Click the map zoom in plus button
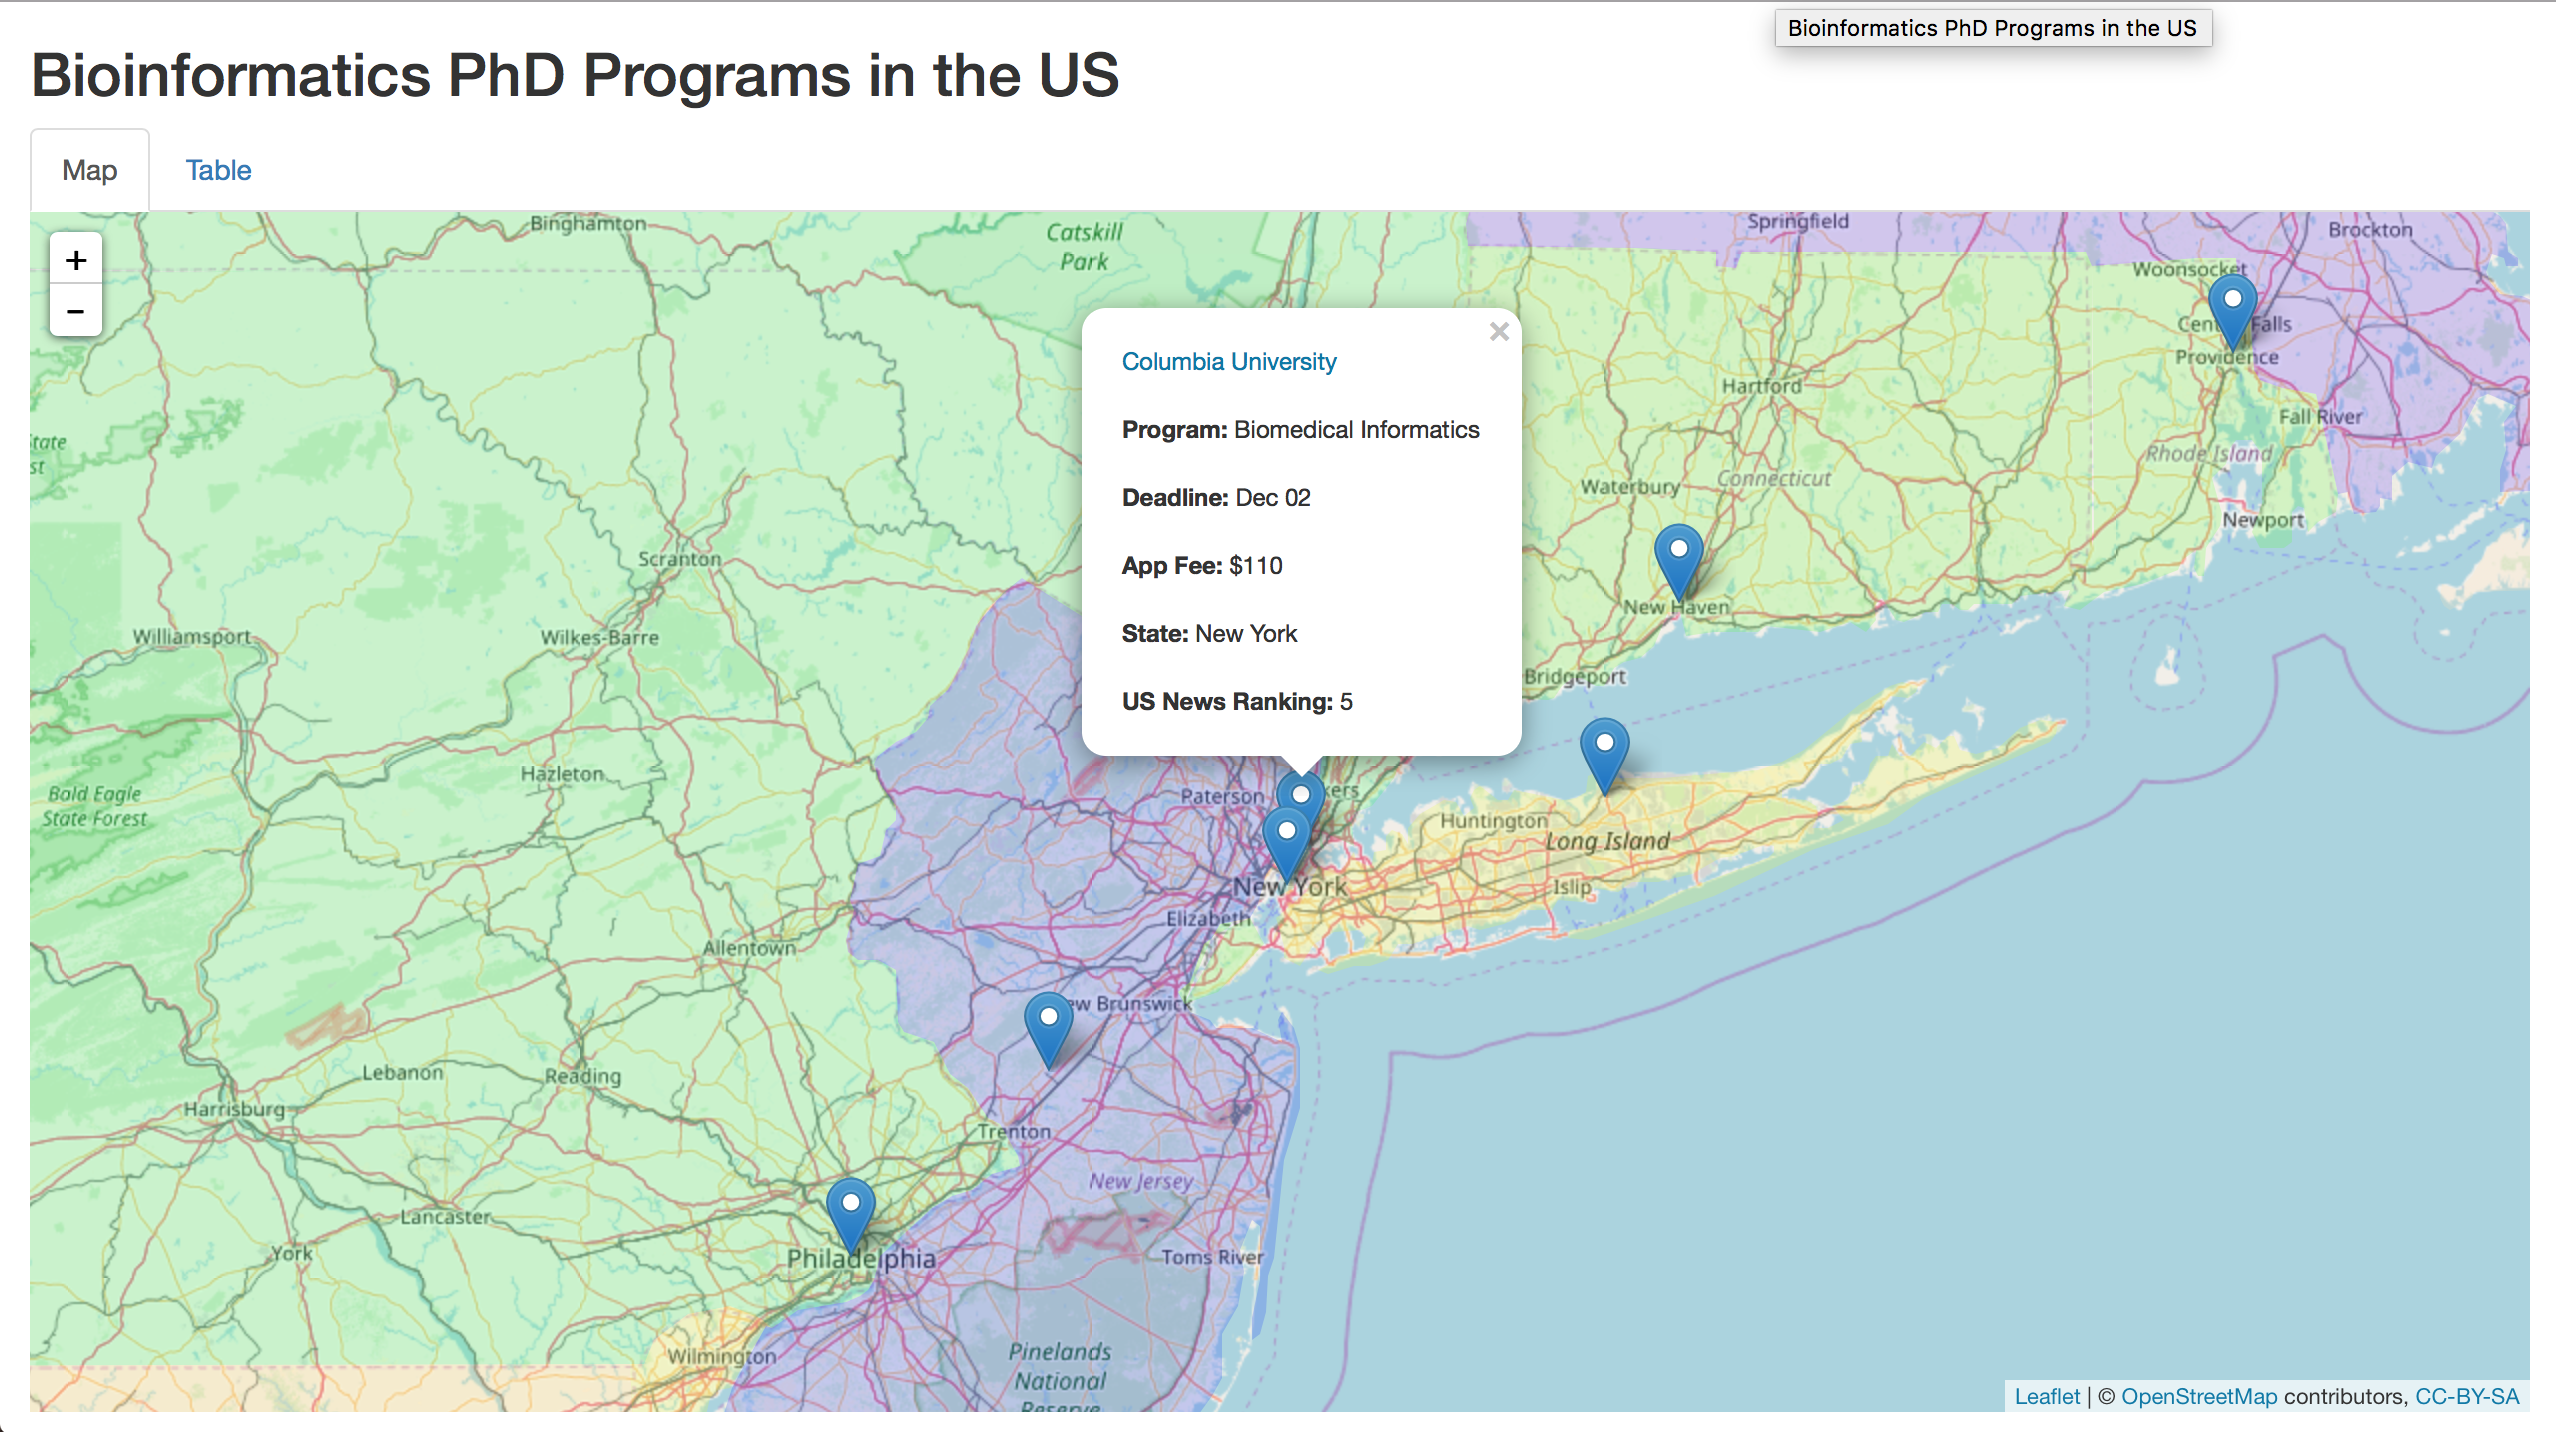This screenshot has width=2556, height=1432. click(x=76, y=261)
